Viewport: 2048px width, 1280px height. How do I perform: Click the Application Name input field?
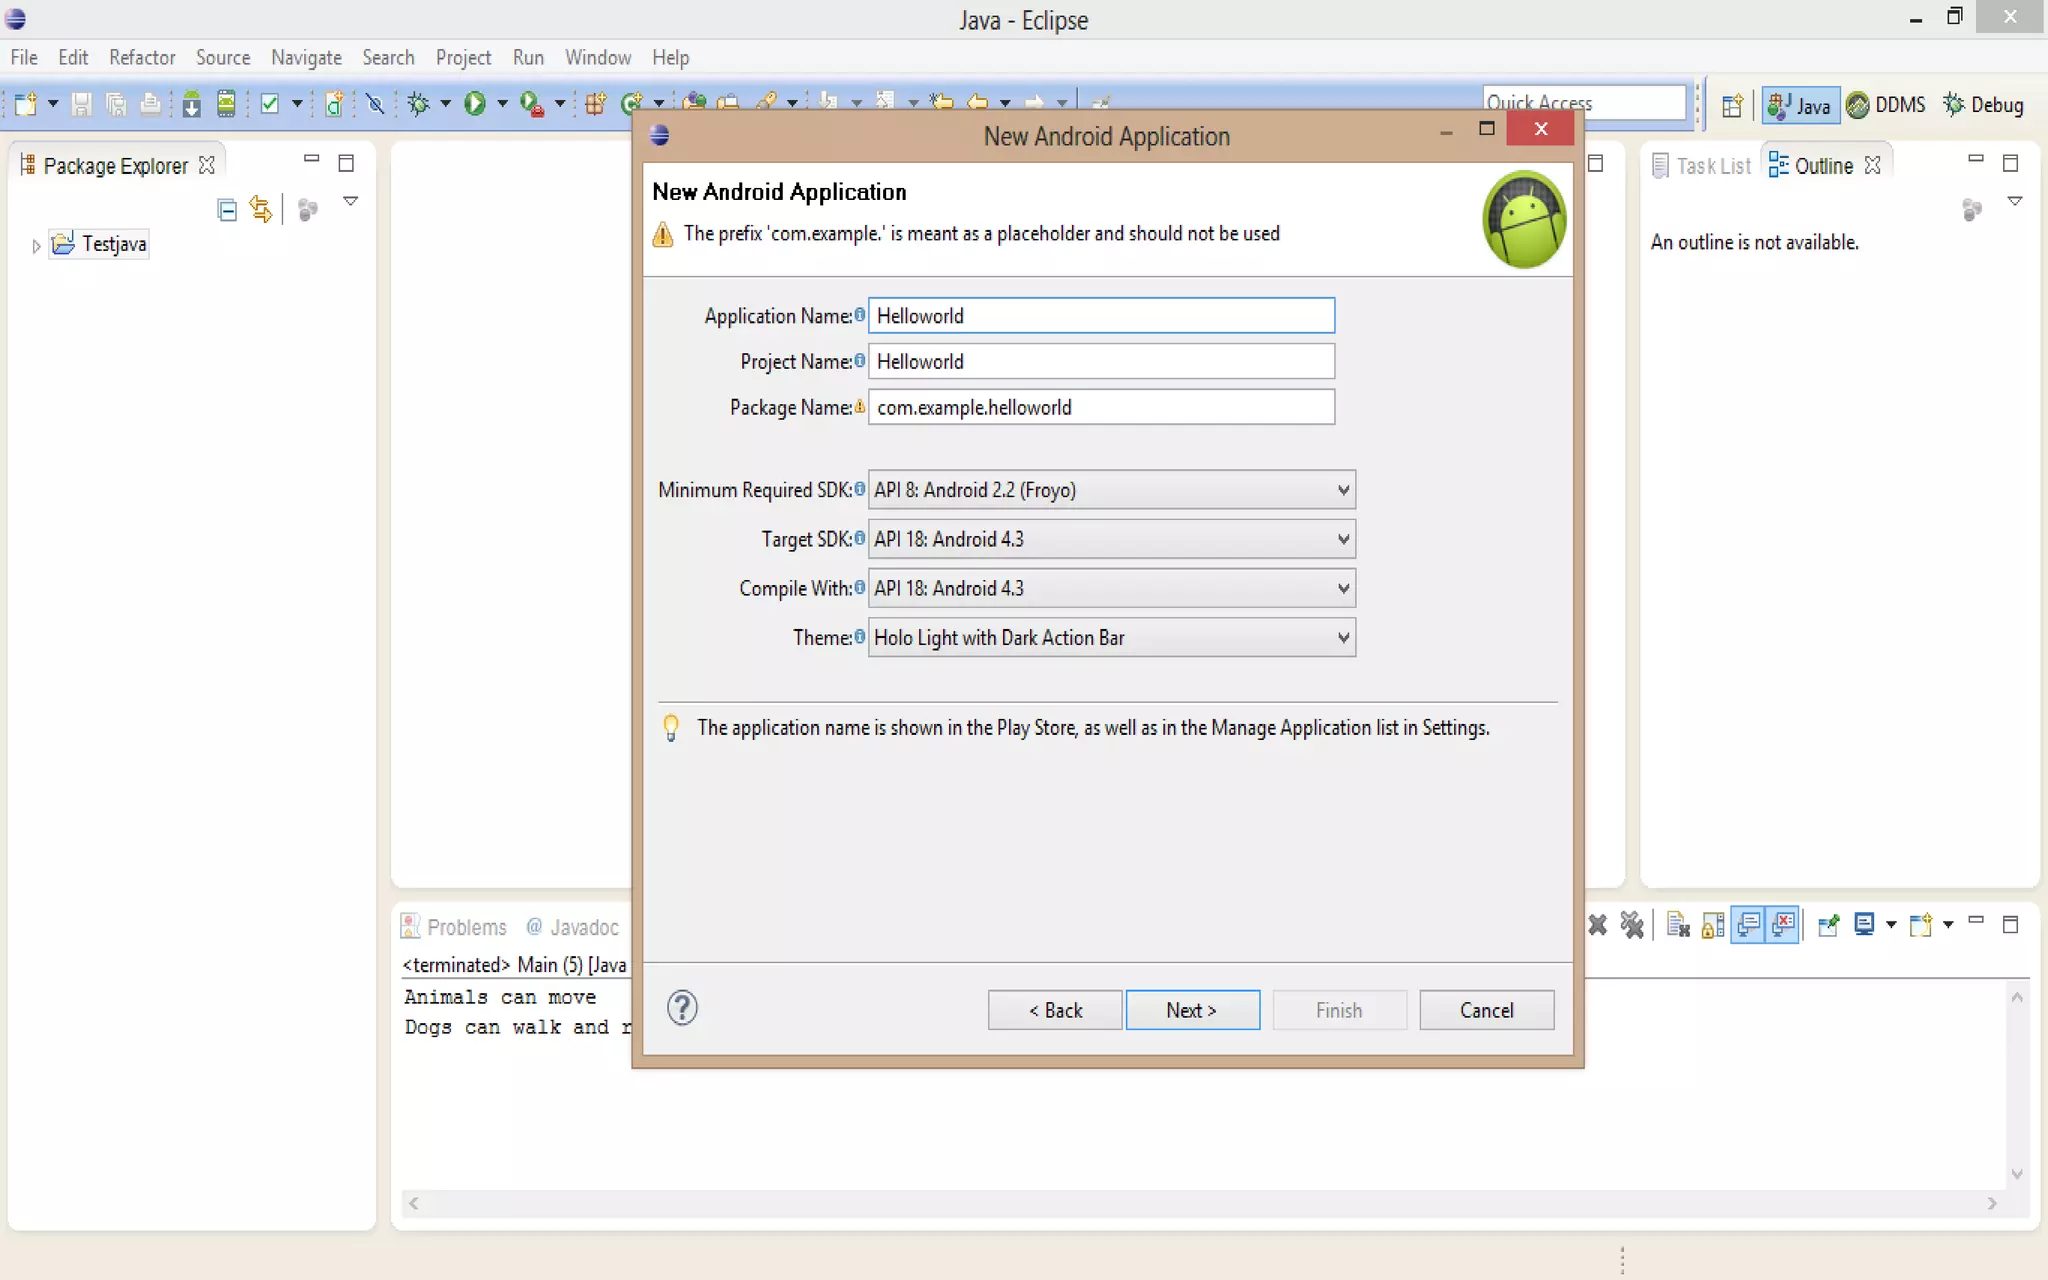1101,315
